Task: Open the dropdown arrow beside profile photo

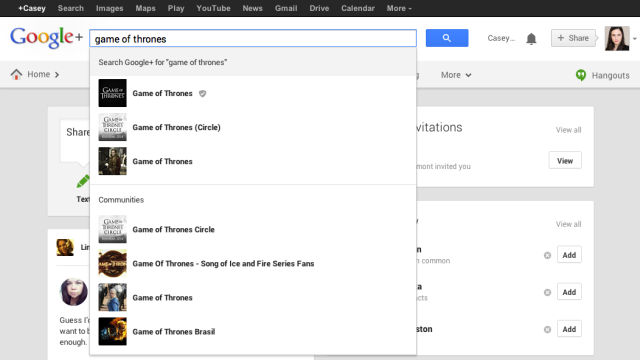Action: 635,39
